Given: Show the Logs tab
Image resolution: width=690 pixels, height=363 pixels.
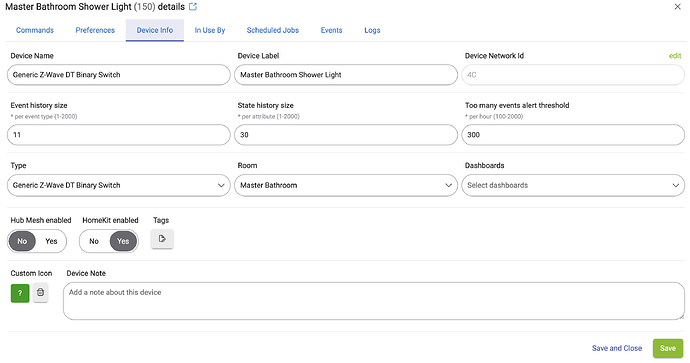Looking at the screenshot, I should [x=372, y=30].
